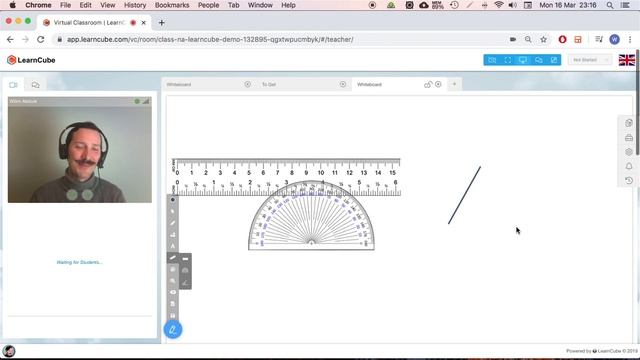The height and width of the screenshot is (360, 640).
Task: Open a new Chrome tab
Action: [161, 23]
